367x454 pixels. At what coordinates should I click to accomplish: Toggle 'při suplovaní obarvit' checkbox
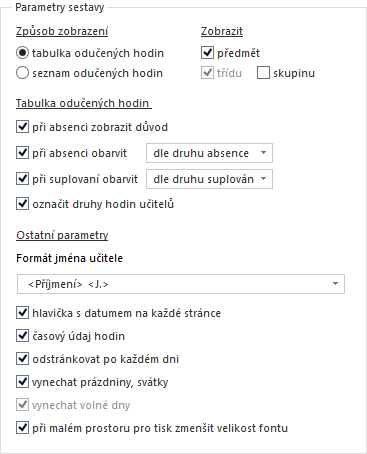point(22,179)
